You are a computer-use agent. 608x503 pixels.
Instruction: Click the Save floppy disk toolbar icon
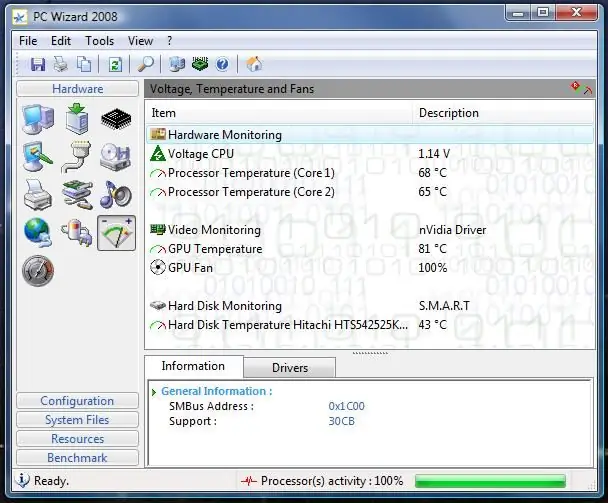click(38, 64)
